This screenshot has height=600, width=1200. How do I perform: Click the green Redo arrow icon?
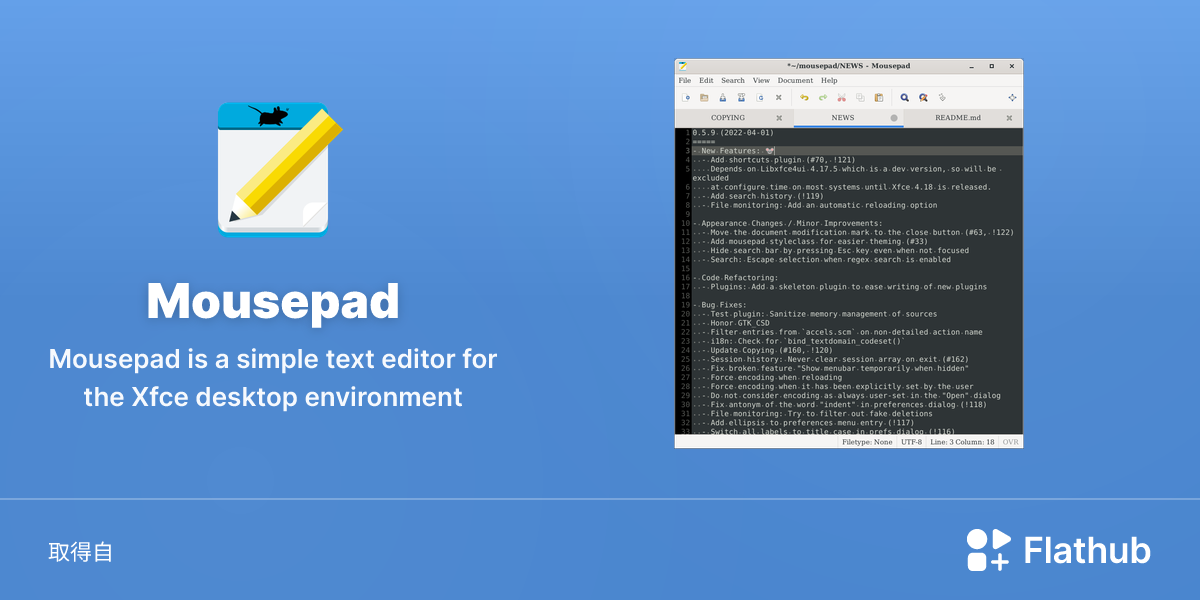[x=823, y=98]
